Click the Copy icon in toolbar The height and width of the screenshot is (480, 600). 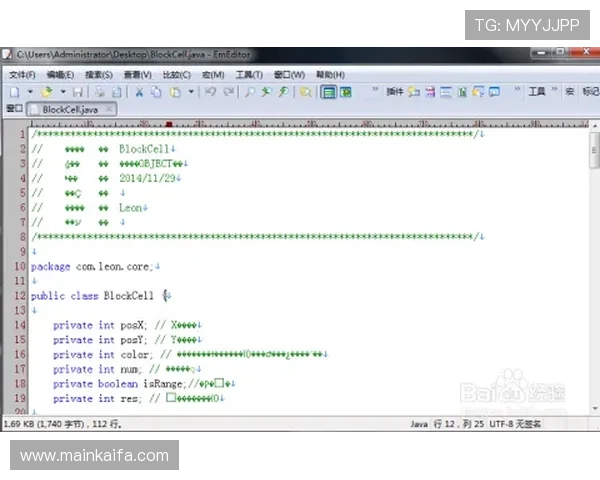pyautogui.click(x=157, y=91)
